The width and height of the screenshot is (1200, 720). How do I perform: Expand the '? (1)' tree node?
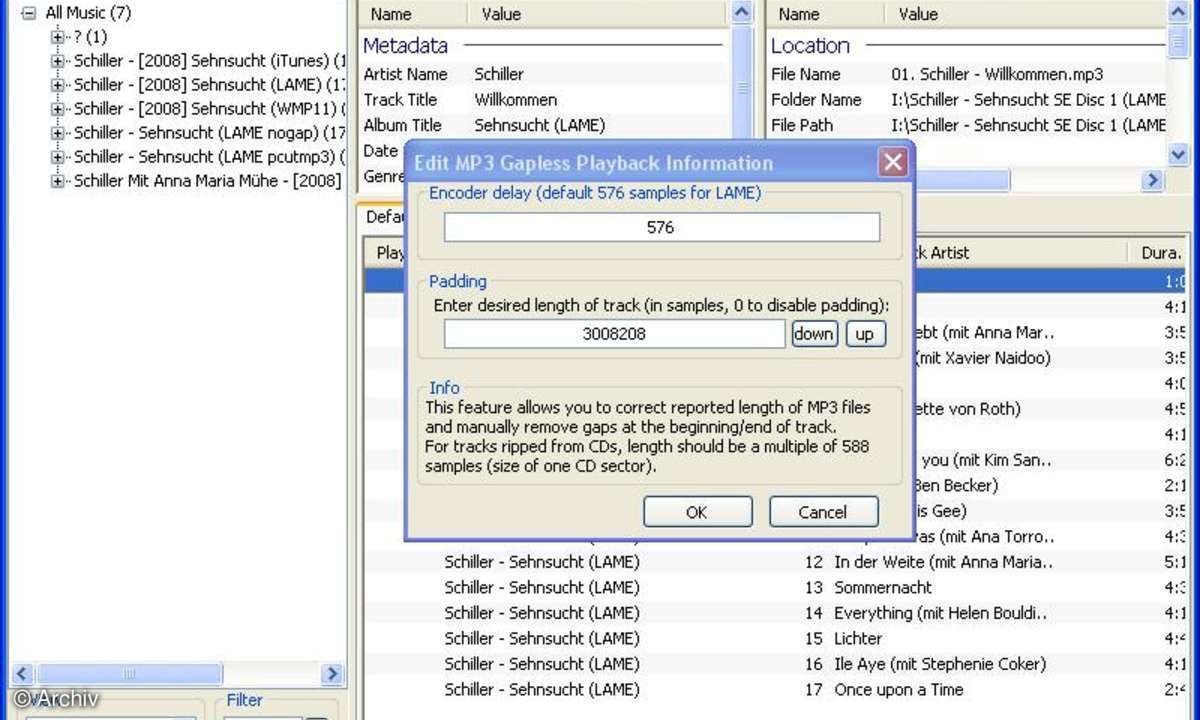pyautogui.click(x=57, y=37)
